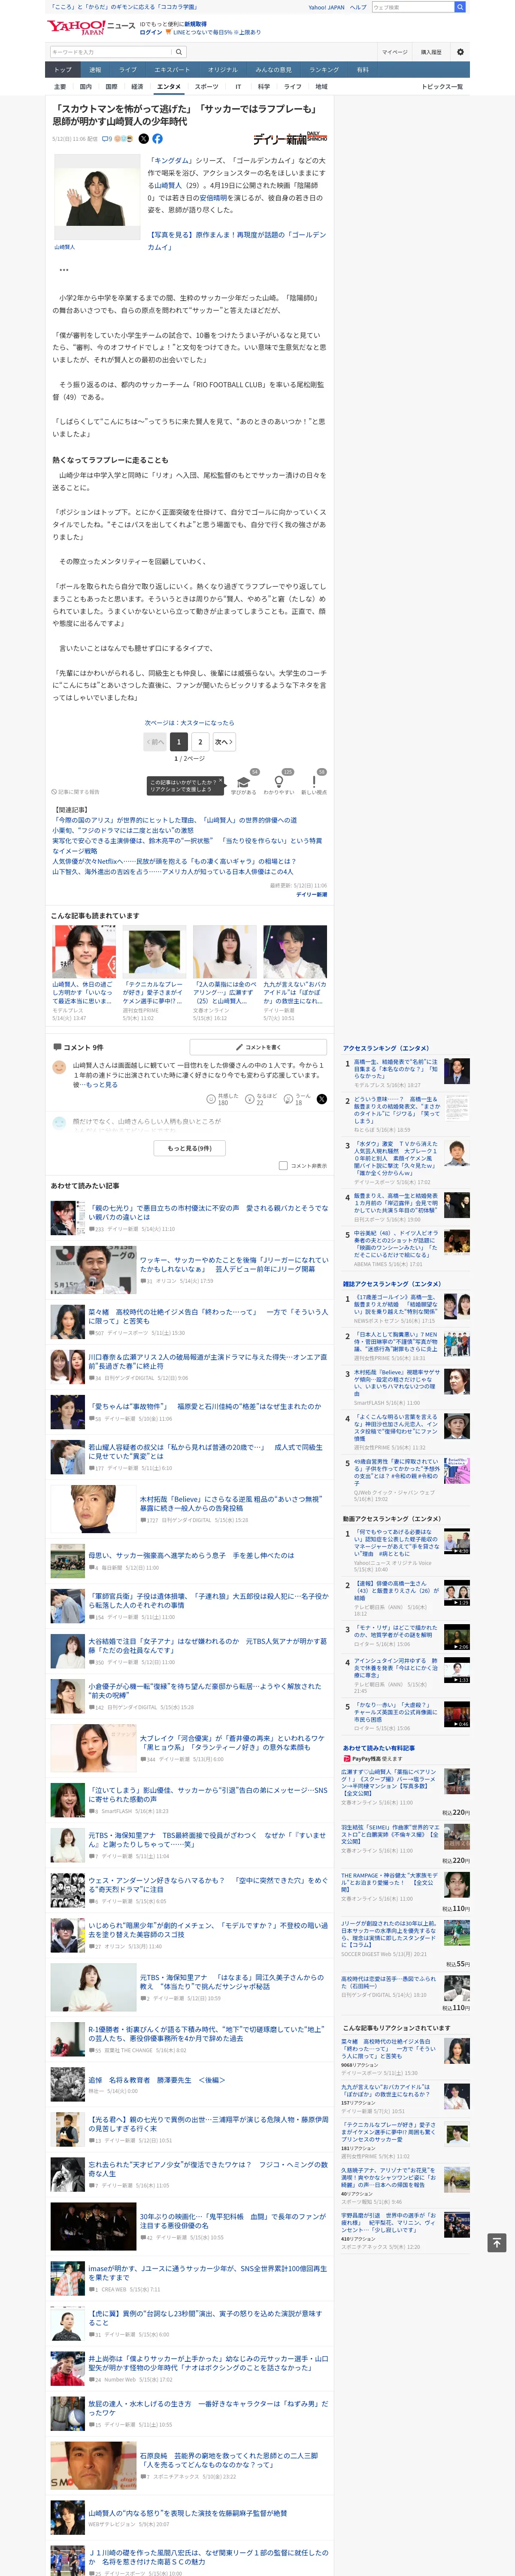515x2576 pixels.
Task: Click the Yahoo! JAPAN news logo
Action: [x=91, y=27]
